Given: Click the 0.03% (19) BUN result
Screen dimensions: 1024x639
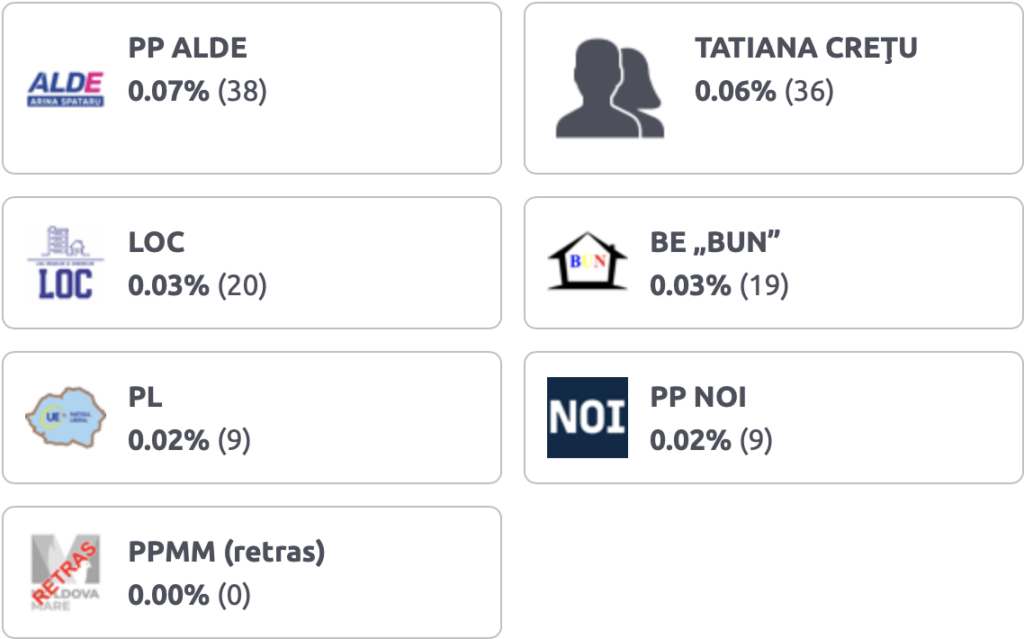Looking at the screenshot, I should click(x=719, y=286).
